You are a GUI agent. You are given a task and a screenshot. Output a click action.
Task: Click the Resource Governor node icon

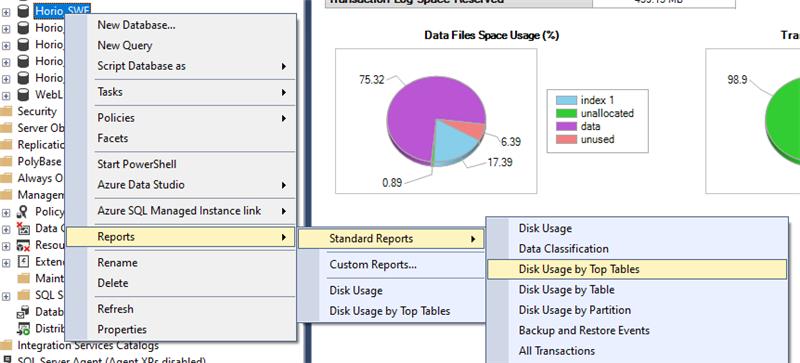pyautogui.click(x=23, y=245)
